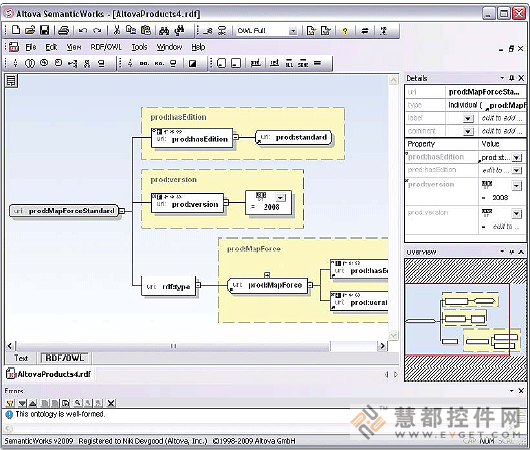
Task: Open dropdown beside prod:version value 2008 in Details
Action: coord(516,185)
